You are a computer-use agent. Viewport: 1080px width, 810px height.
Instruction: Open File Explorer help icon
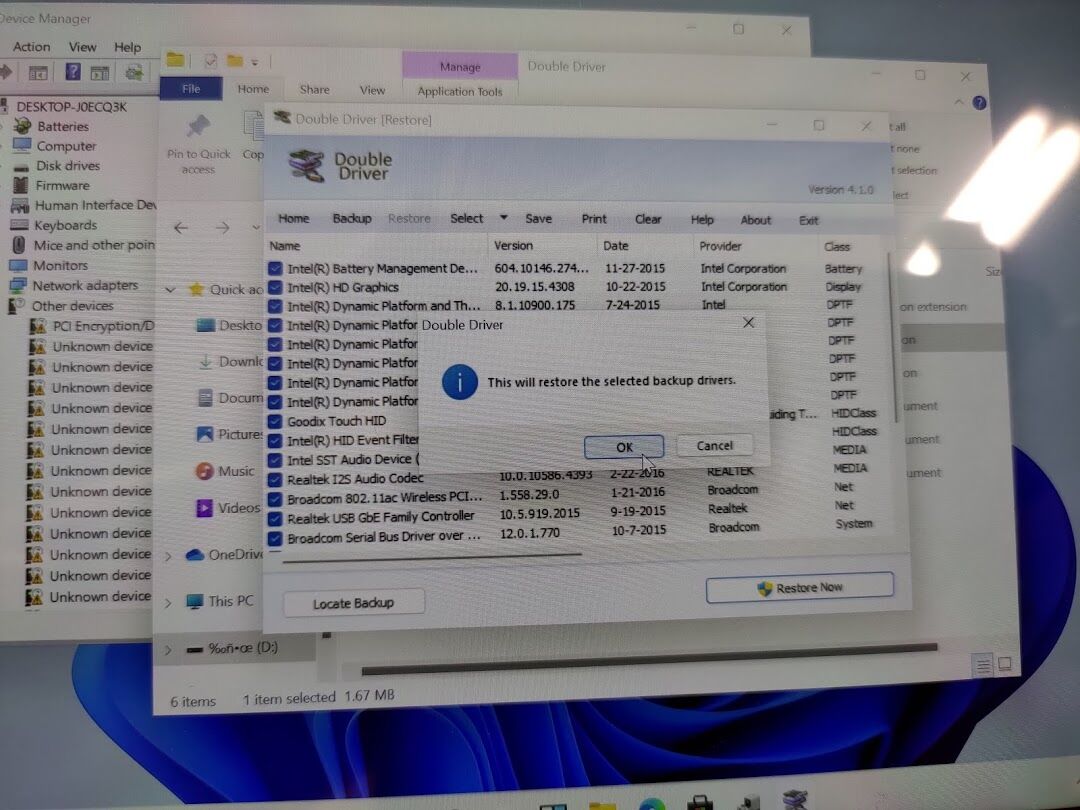pos(979,103)
